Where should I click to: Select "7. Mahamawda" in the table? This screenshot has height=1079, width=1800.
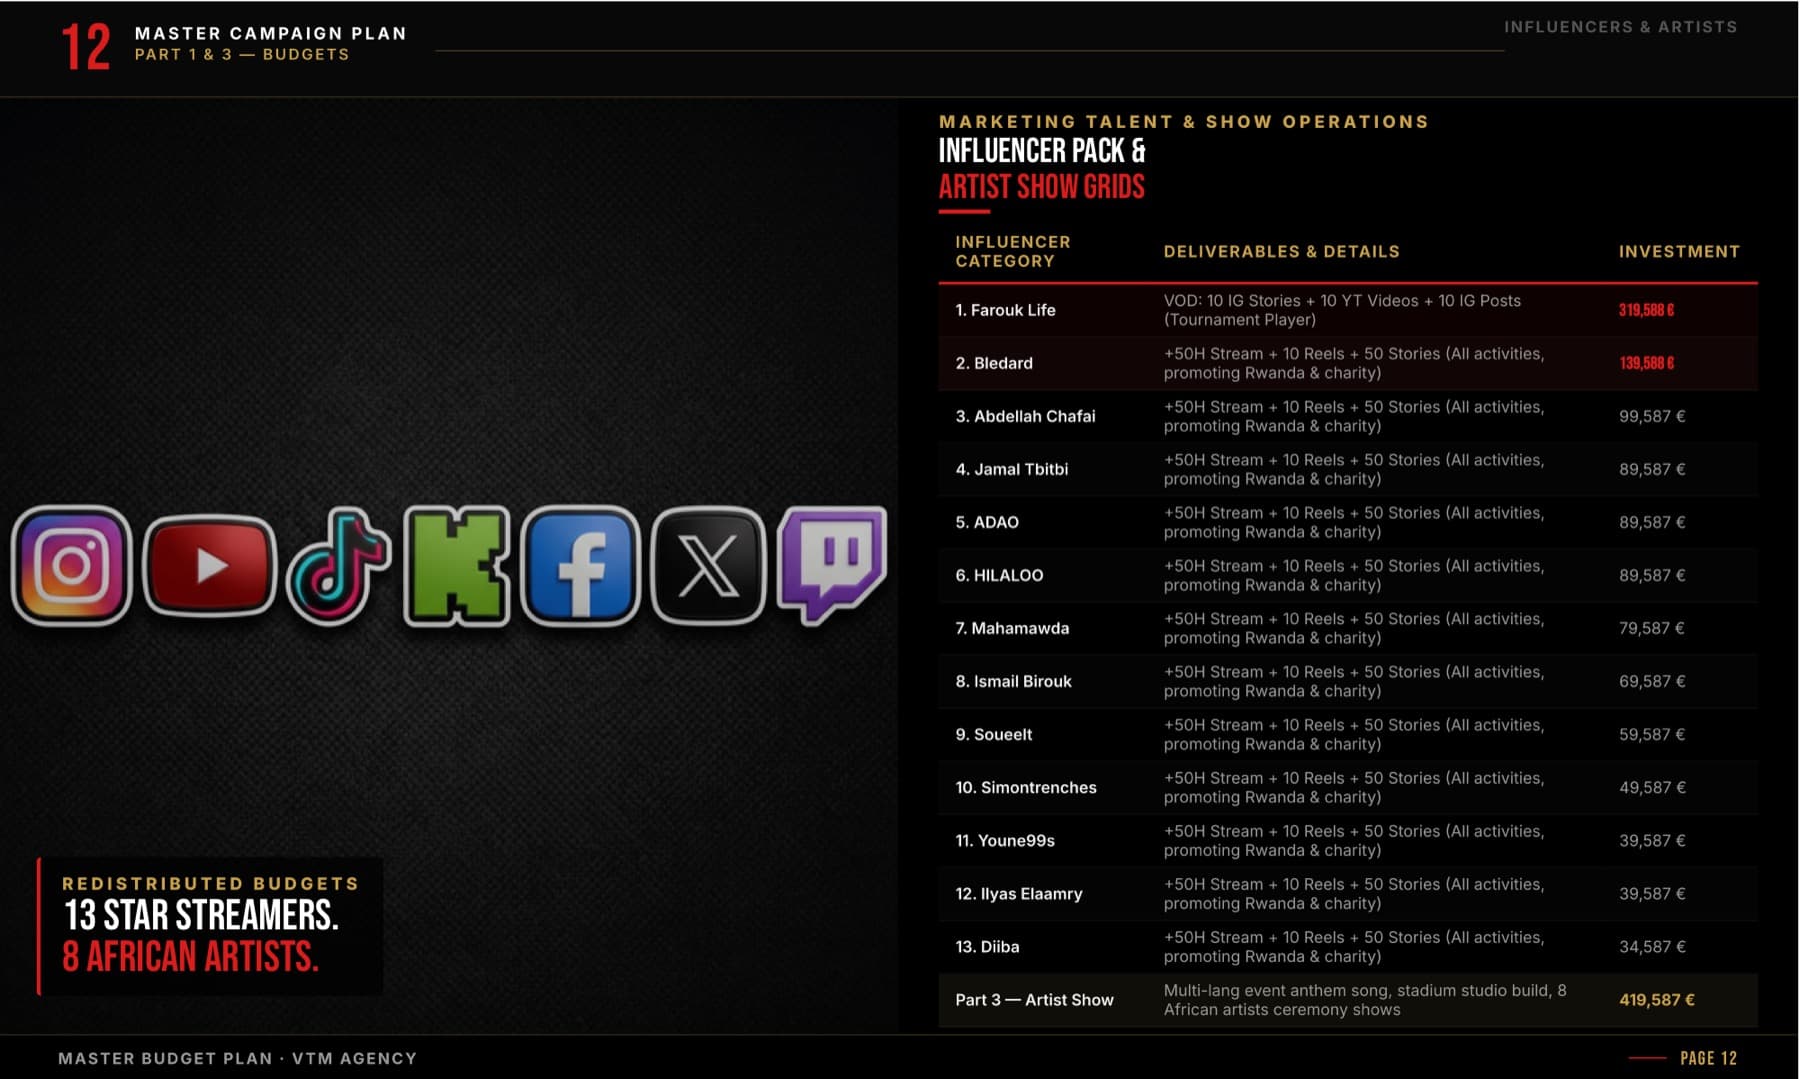tap(1012, 628)
